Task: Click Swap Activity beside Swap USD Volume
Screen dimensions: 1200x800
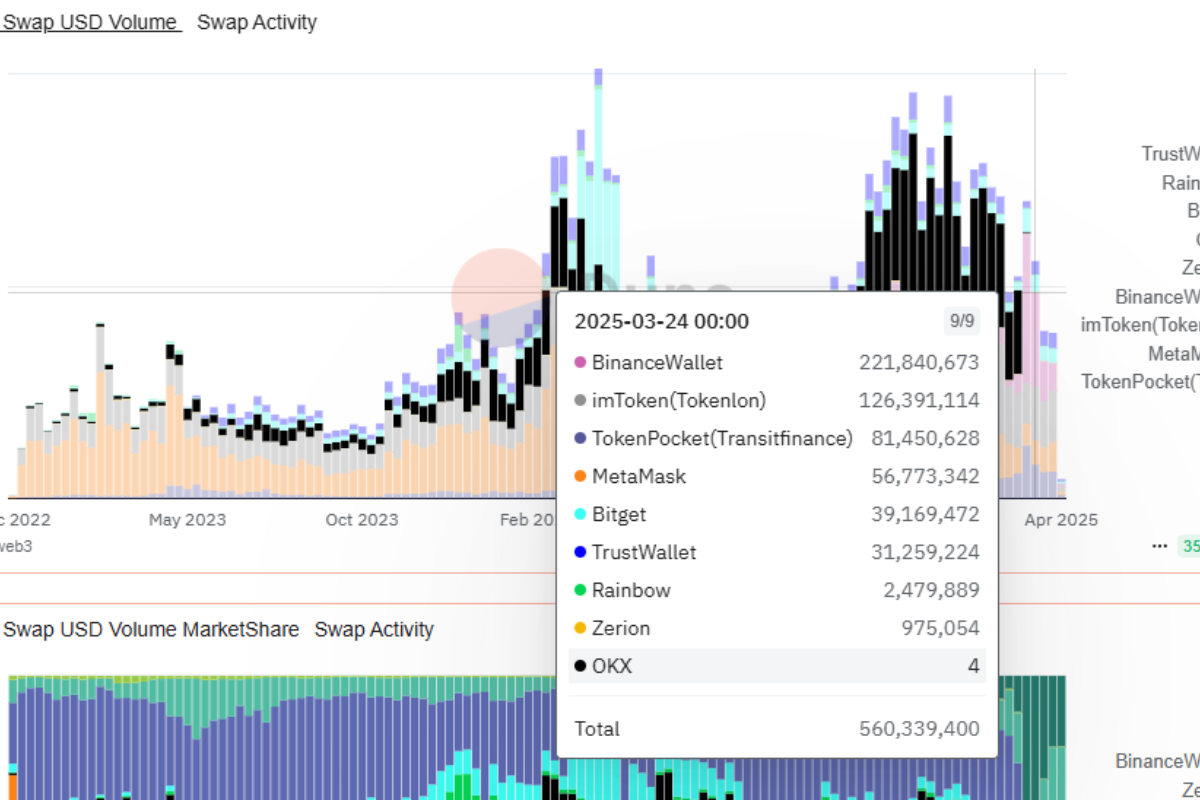Action: 257,22
